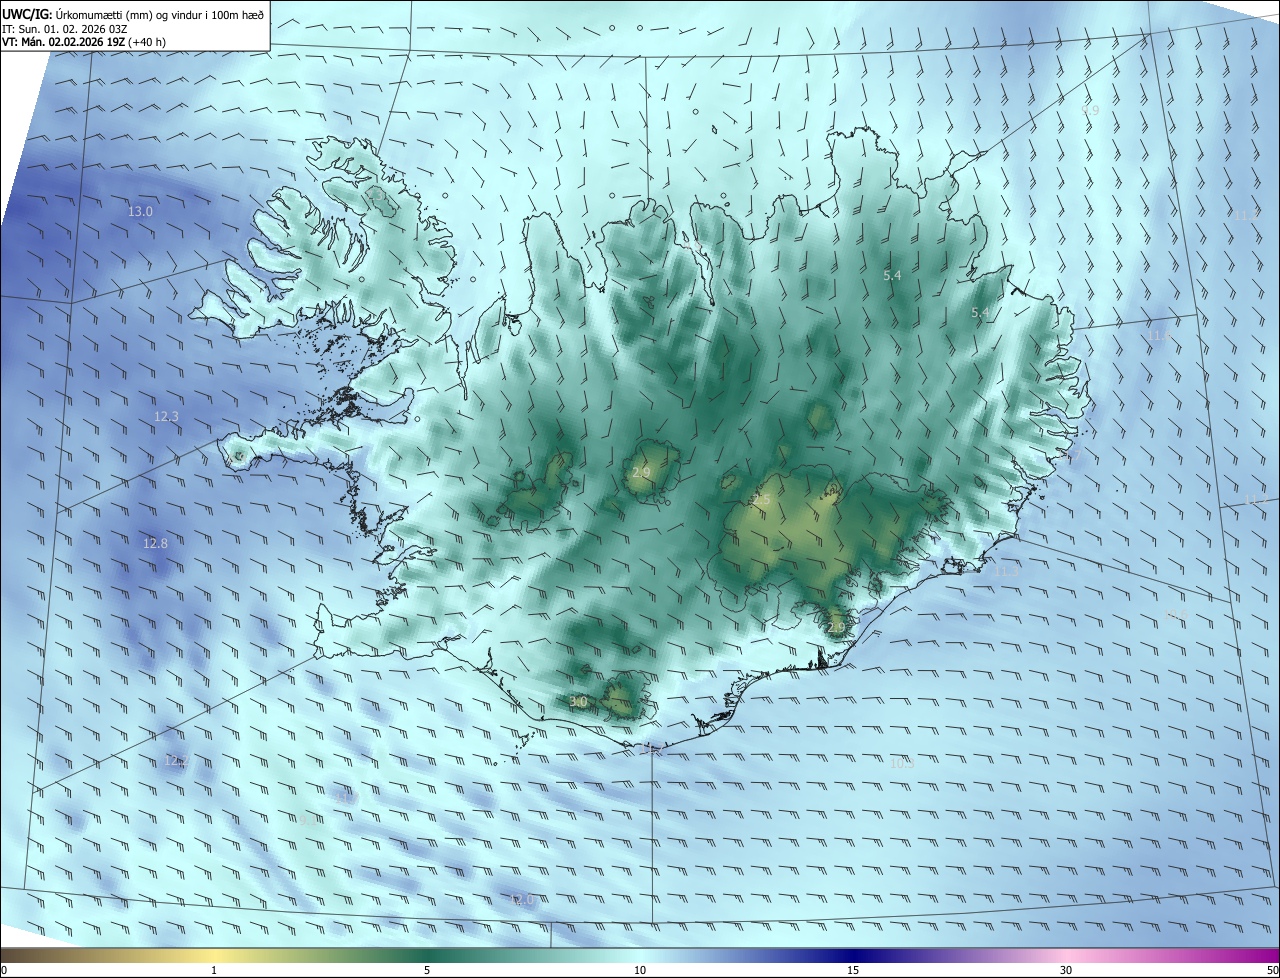The height and width of the screenshot is (978, 1280).
Task: Click the 13.0 value label on the map
Action: click(x=140, y=212)
